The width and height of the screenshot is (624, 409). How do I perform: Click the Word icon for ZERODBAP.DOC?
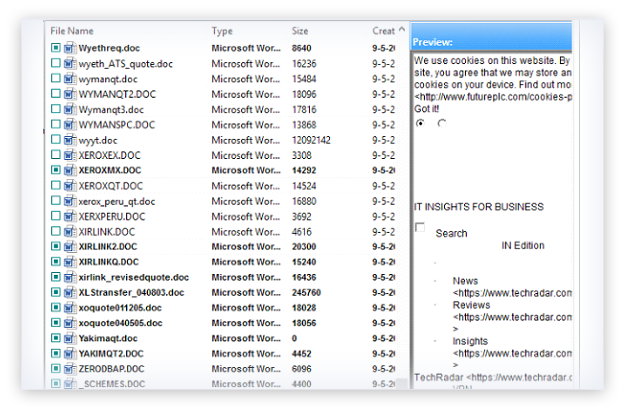[69, 369]
